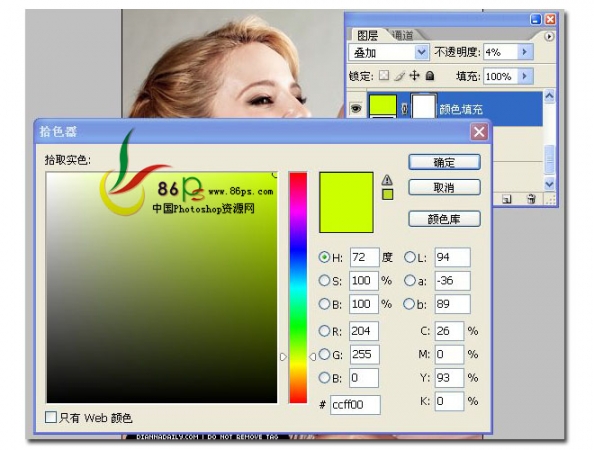The image size is (594, 450).
Task: Click the lock position move icon
Action: tap(414, 75)
